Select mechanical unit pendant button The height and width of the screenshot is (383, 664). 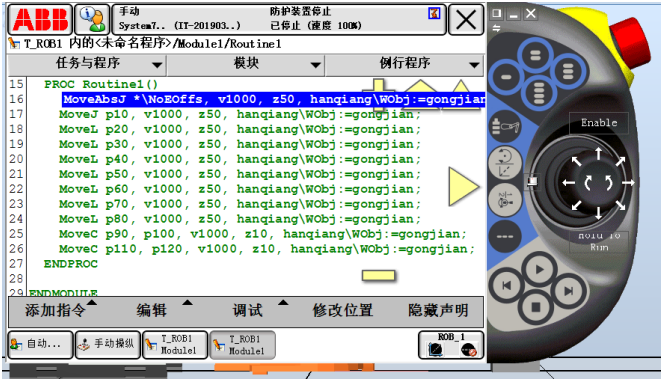point(505,127)
